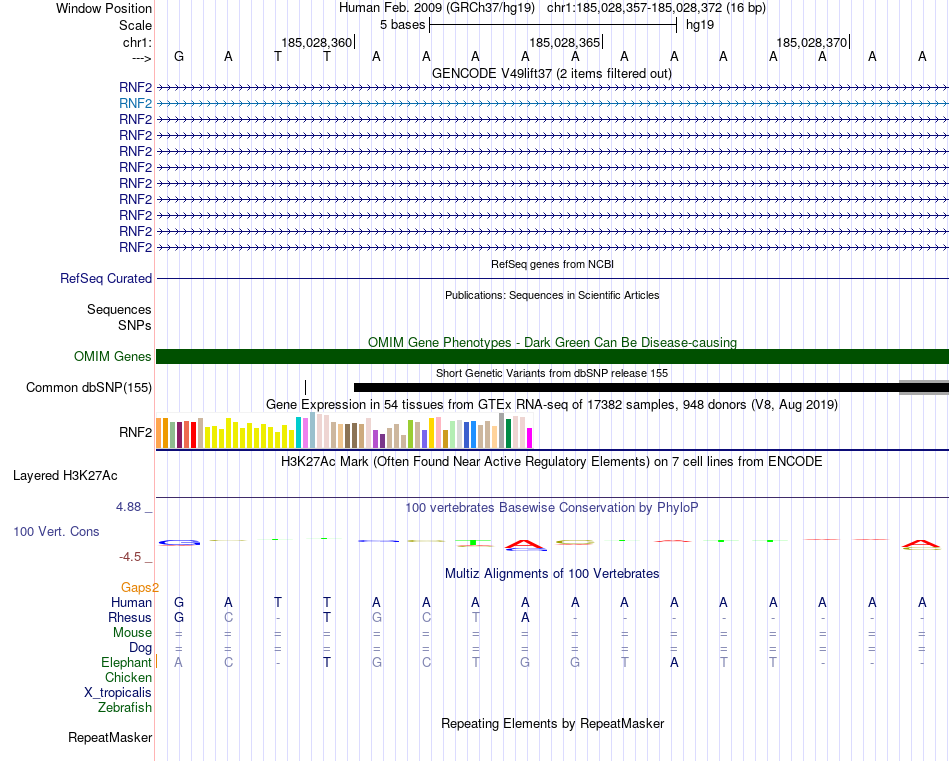Click the OMIM Genes label
Screen dimensions: 950x761
113,356
